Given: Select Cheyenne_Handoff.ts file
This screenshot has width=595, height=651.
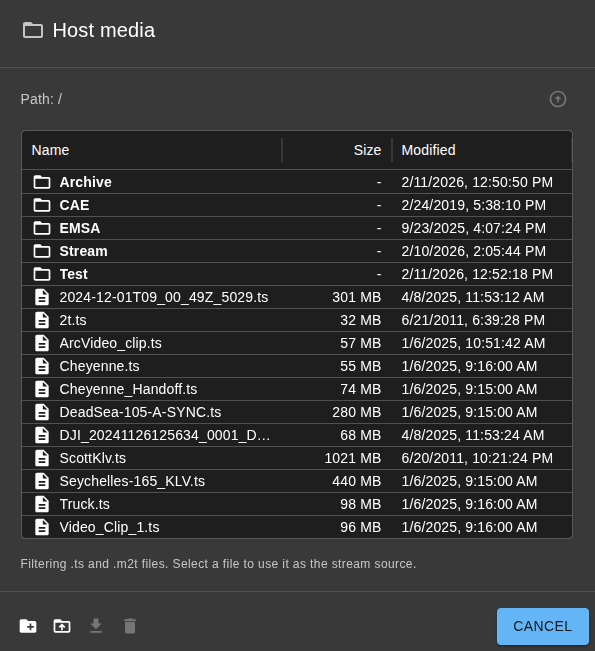Looking at the screenshot, I should [x=297, y=389].
